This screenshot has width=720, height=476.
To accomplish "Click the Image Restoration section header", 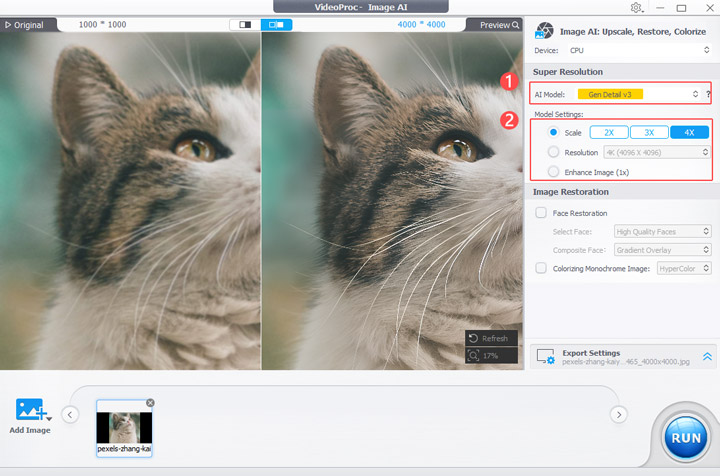I will (571, 192).
